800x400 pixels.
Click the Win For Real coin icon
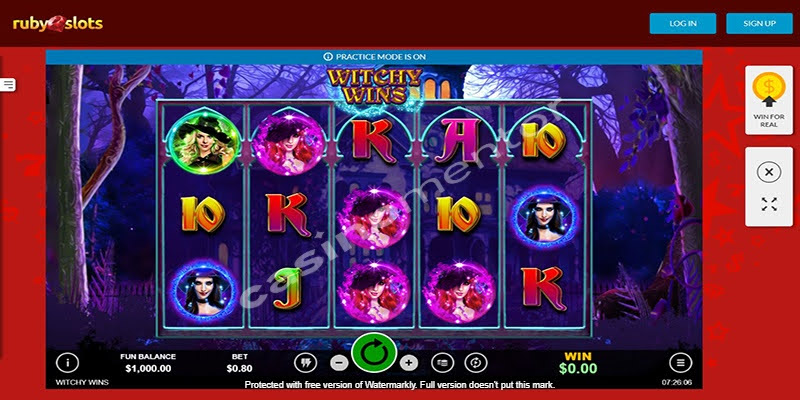769,90
